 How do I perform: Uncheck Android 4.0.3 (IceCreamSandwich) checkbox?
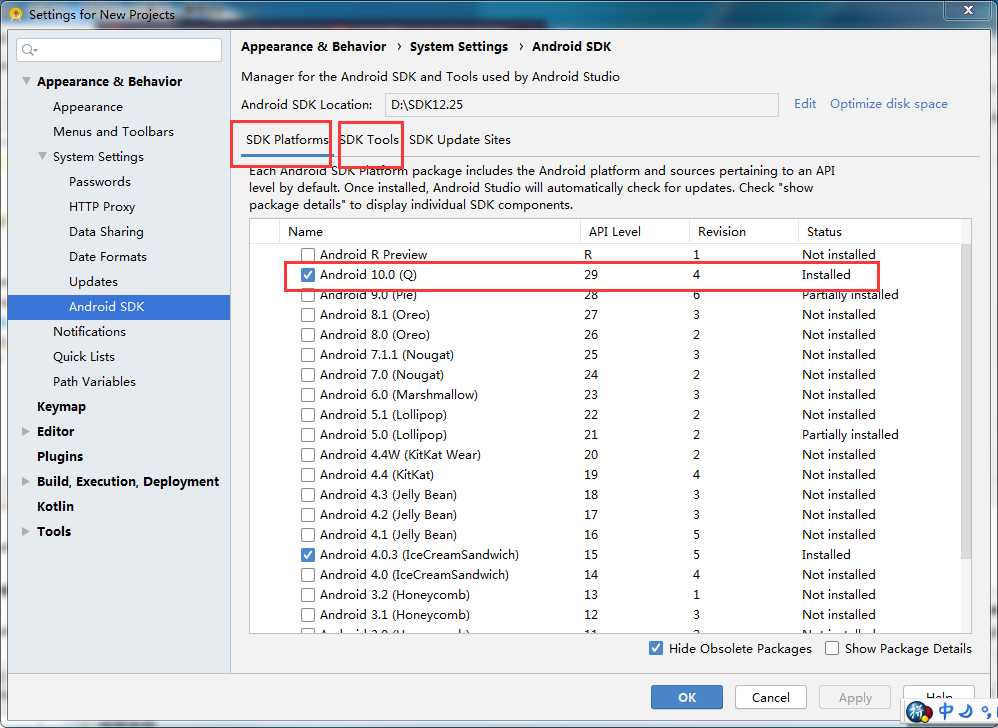(308, 555)
